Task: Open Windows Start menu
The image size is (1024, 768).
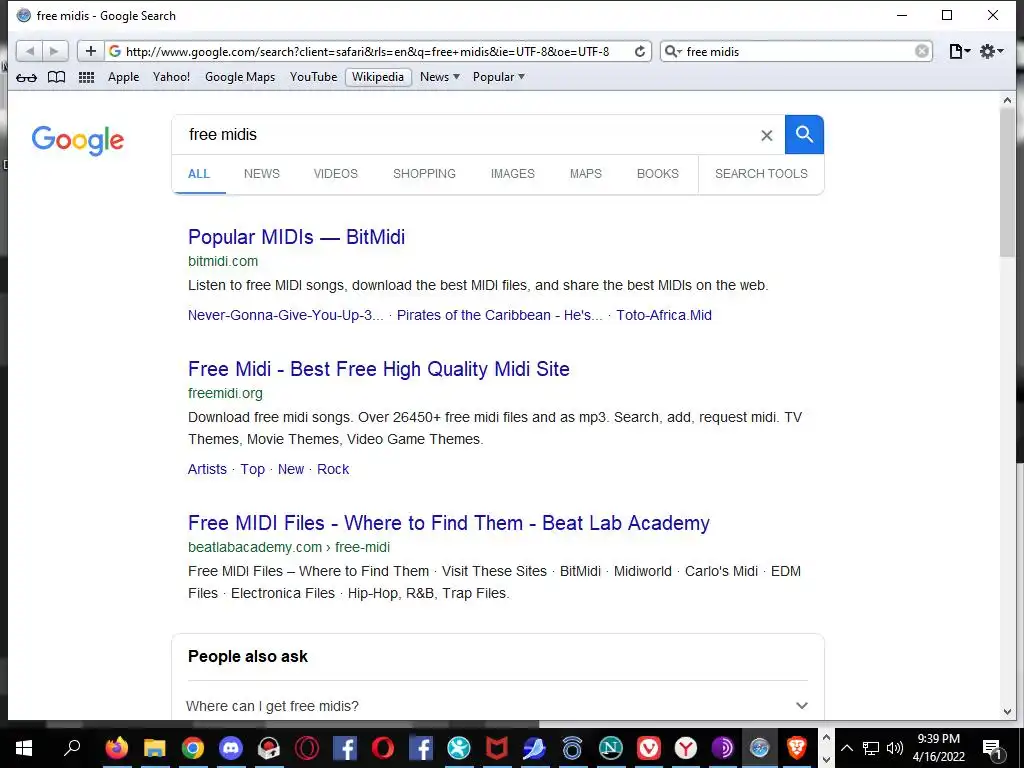Action: [24, 748]
